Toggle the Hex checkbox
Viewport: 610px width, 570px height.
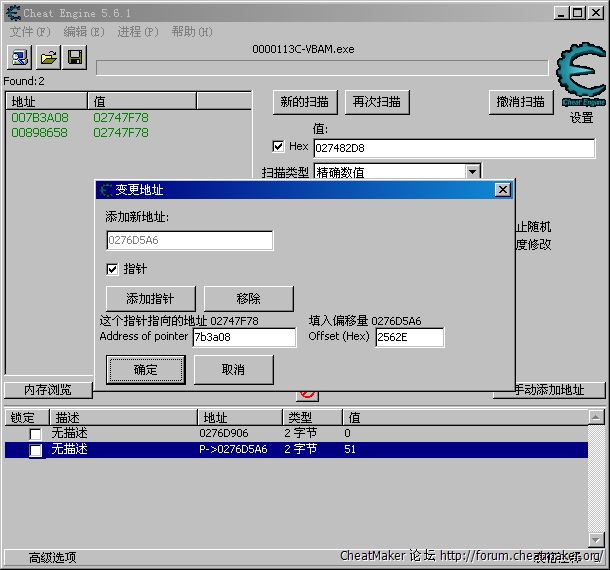[279, 146]
